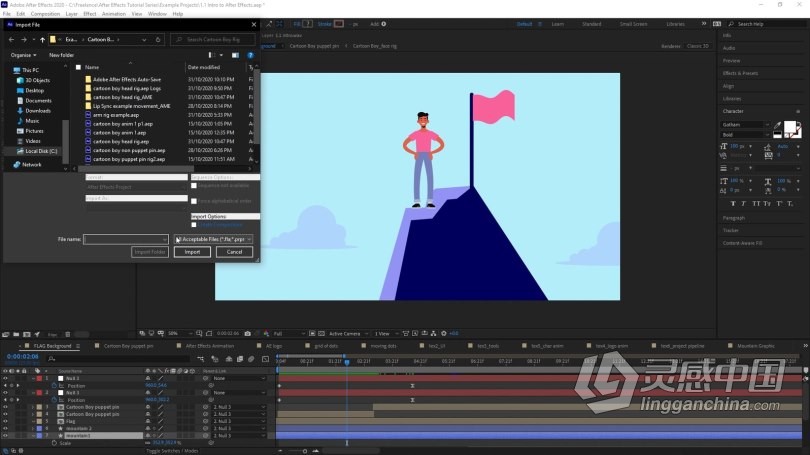Viewport: 810px width, 455px height.
Task: Click the Add shape contents button
Action: [x=383, y=24]
